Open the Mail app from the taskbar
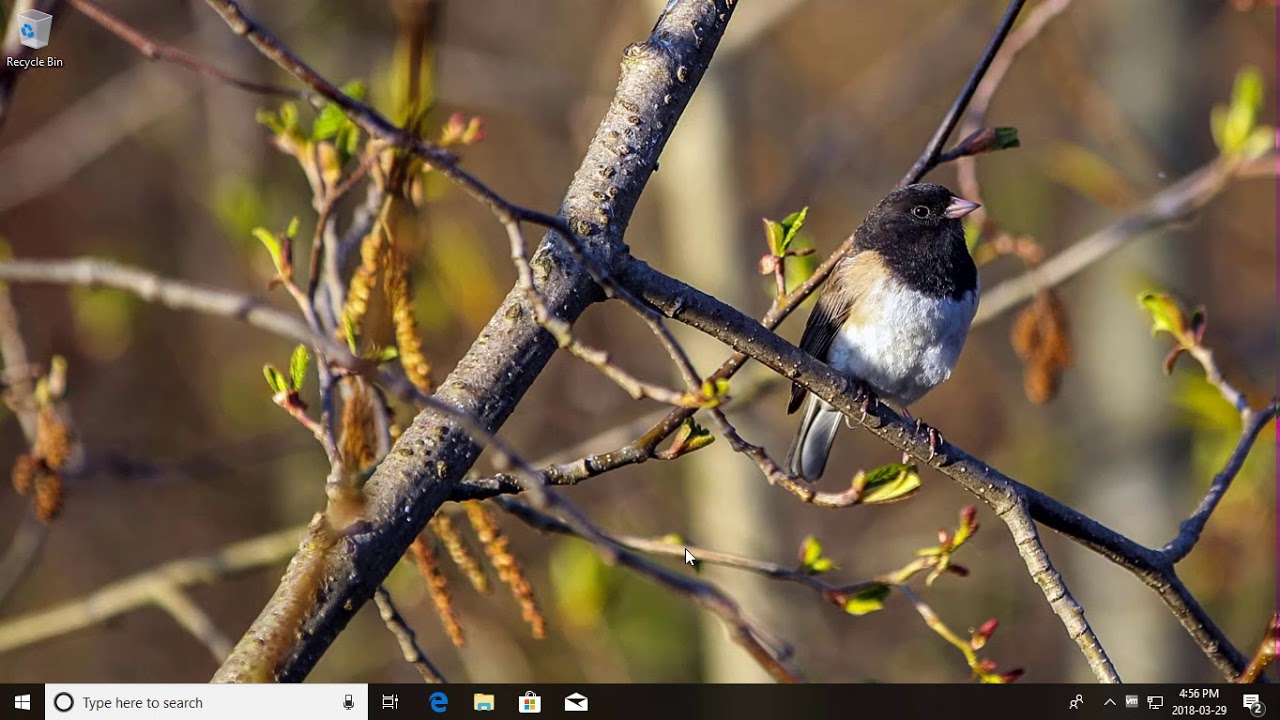Screen dimensions: 1280x720 (576, 702)
